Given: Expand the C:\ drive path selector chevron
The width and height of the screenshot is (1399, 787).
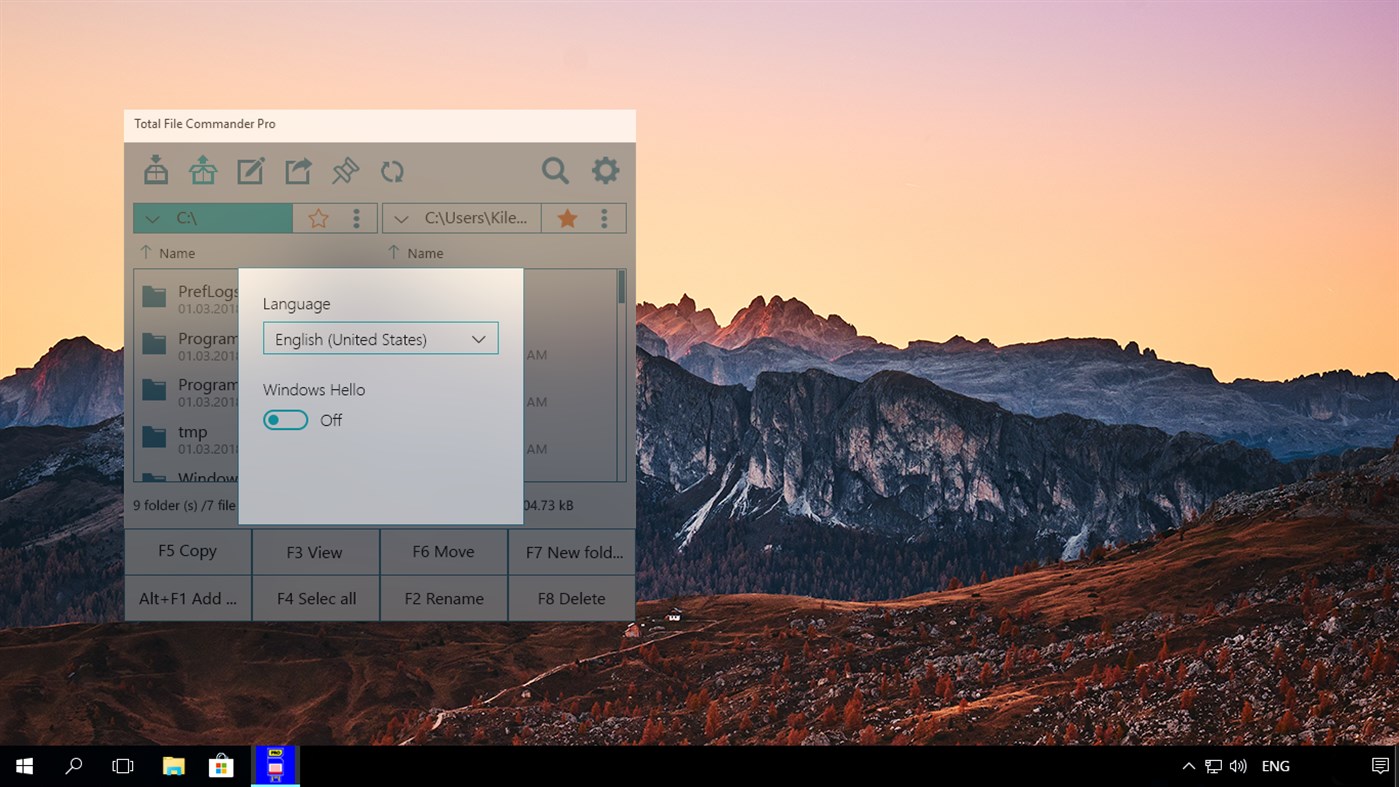Looking at the screenshot, I should pos(152,218).
